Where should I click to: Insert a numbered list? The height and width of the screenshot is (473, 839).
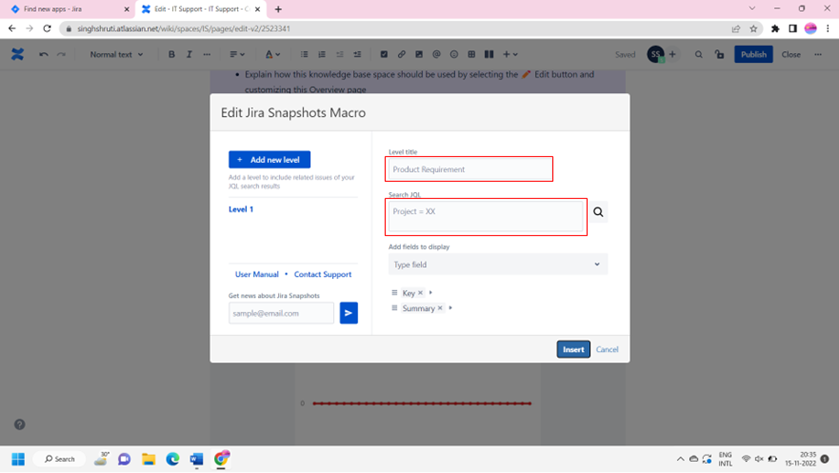point(322,54)
